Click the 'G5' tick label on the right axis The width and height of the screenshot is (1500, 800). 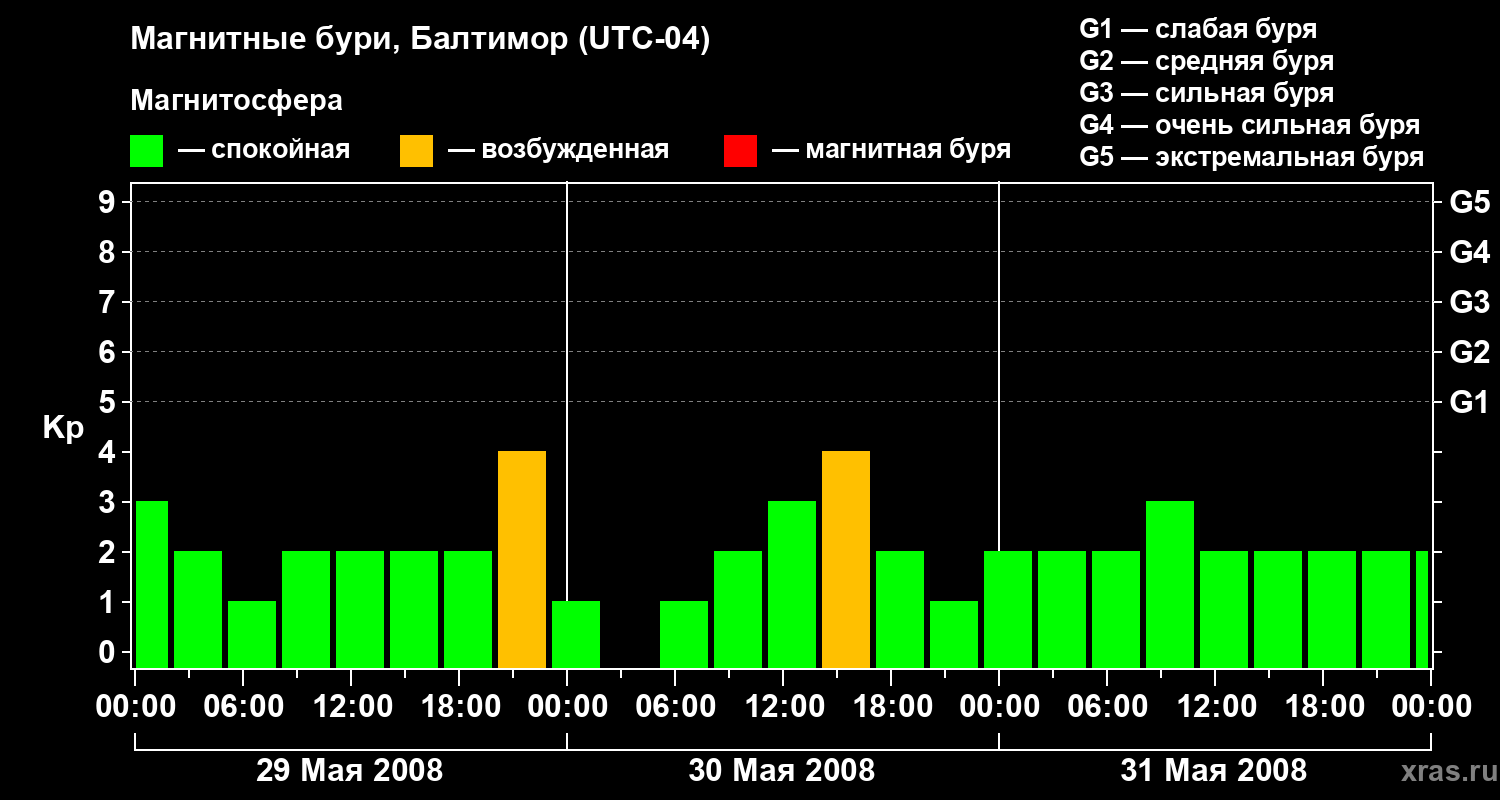[x=1469, y=202]
